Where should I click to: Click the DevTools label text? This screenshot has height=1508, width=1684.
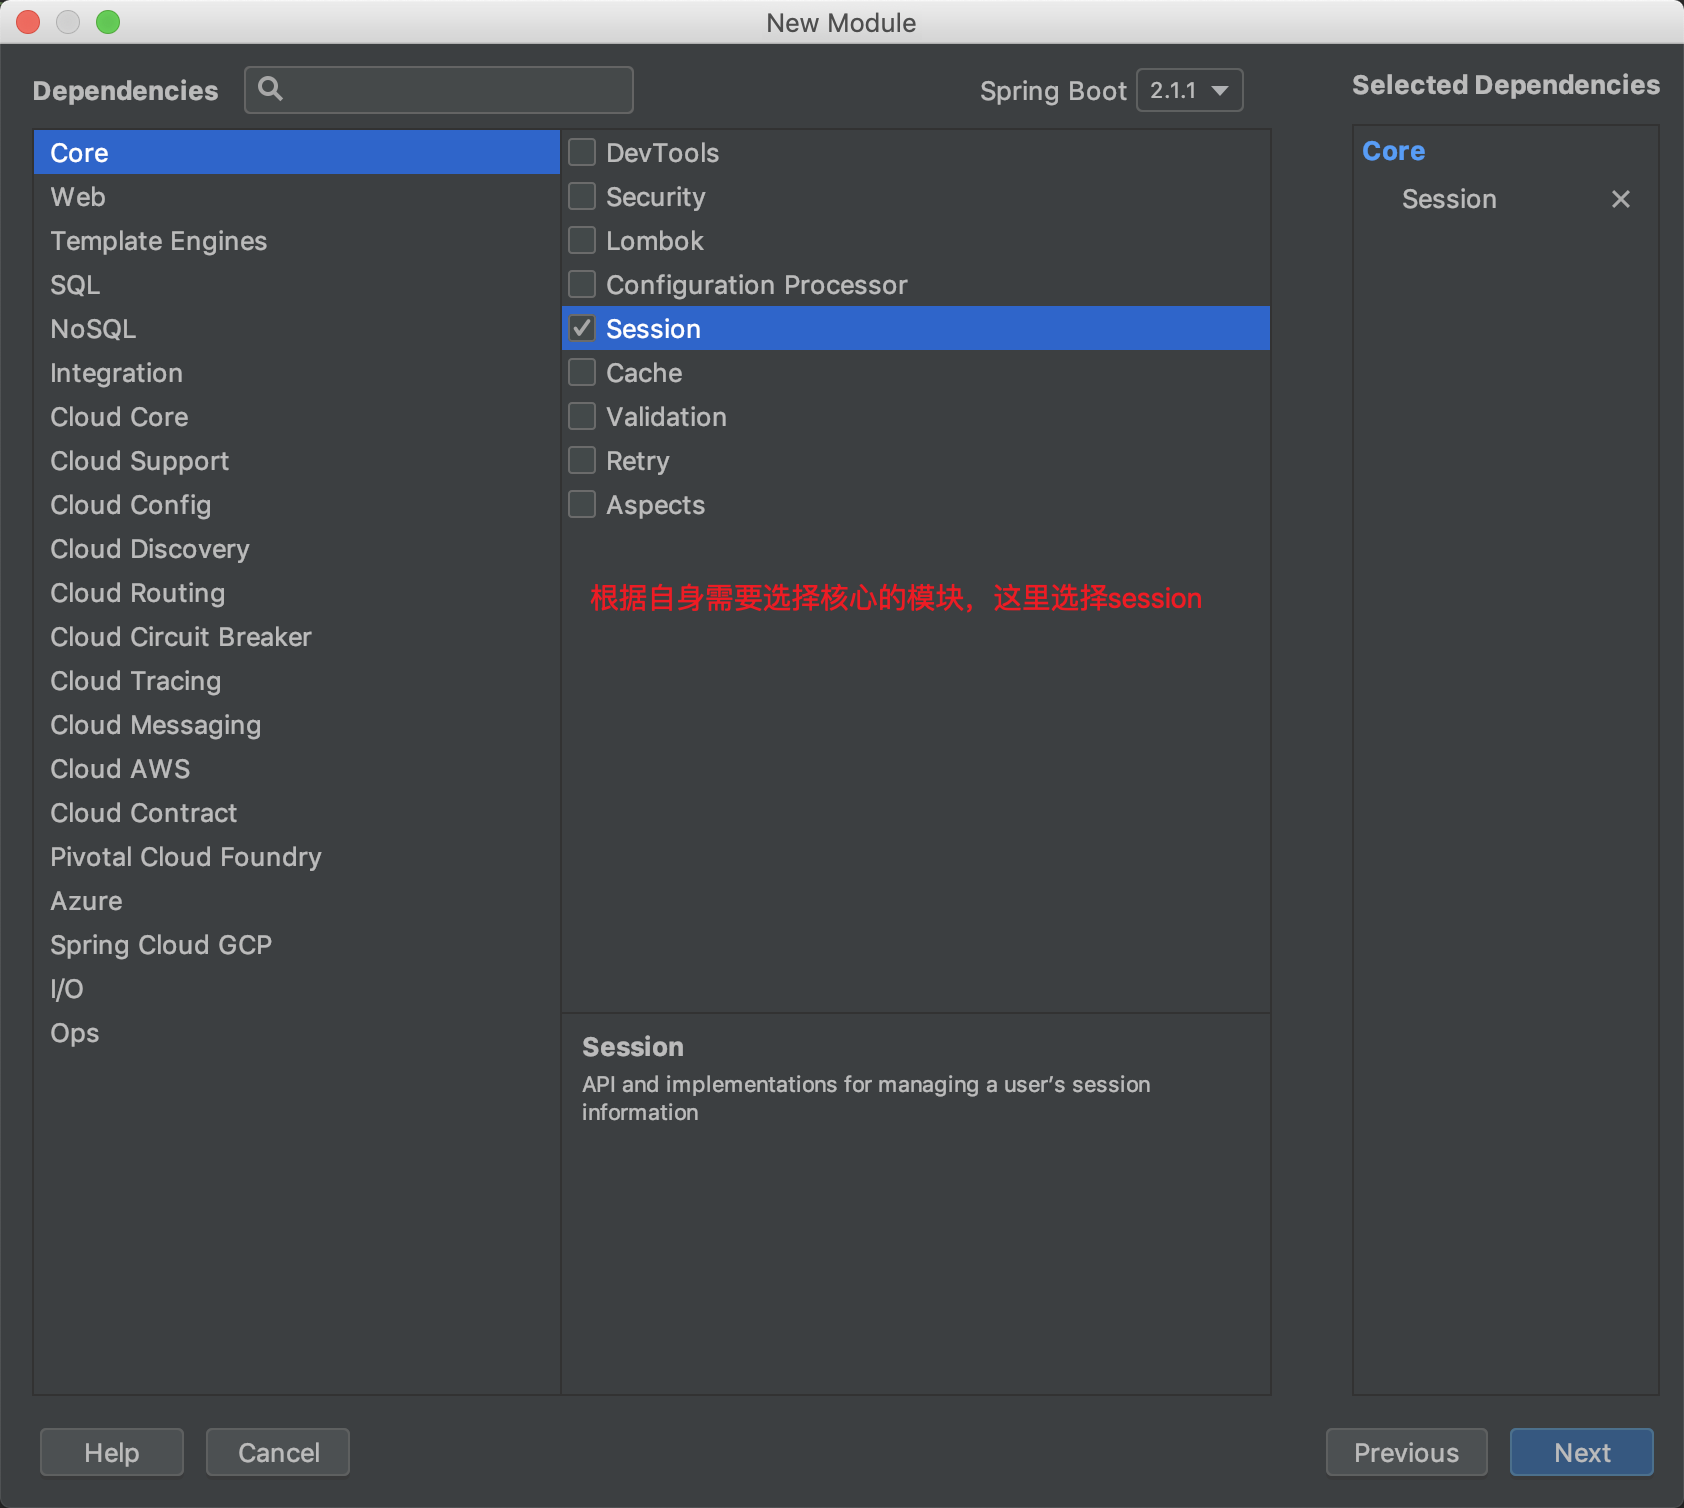[662, 153]
